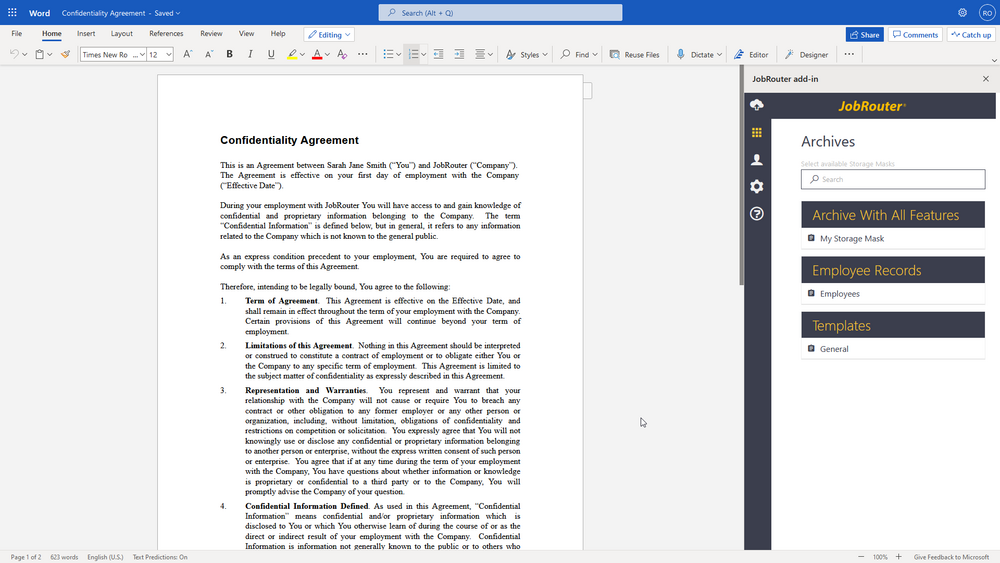Open the Editor pane

tap(751, 54)
